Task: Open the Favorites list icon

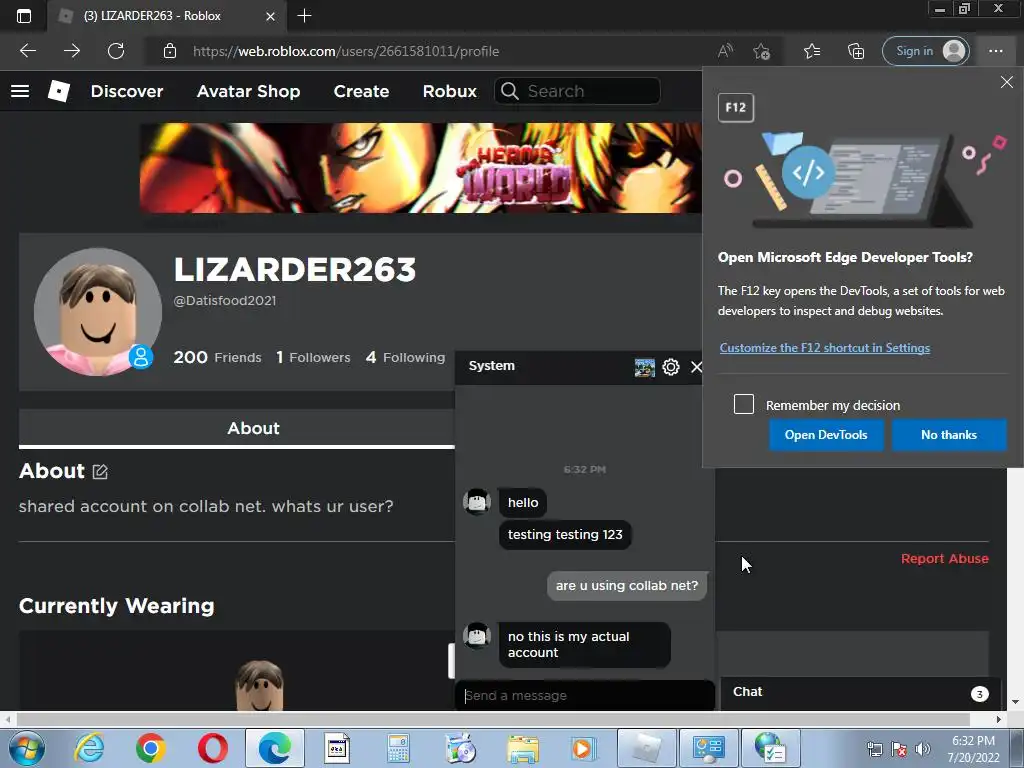Action: point(812,51)
